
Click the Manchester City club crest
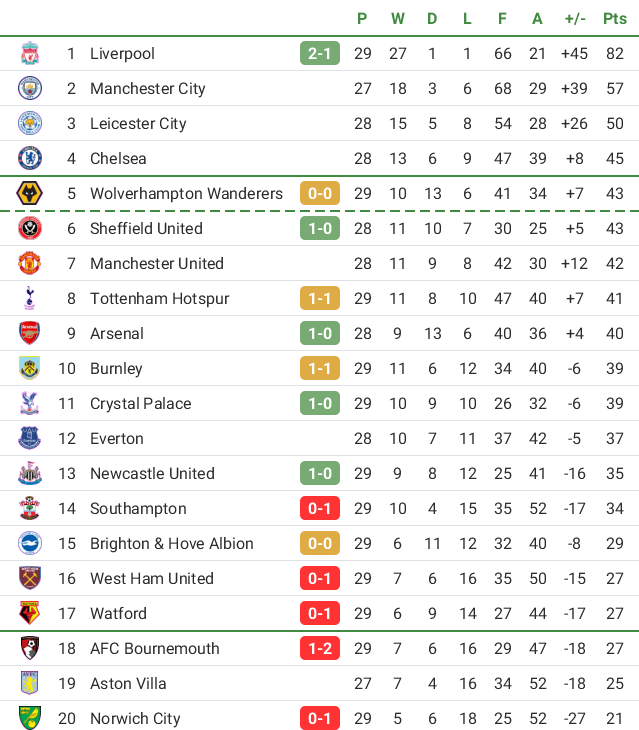click(30, 89)
